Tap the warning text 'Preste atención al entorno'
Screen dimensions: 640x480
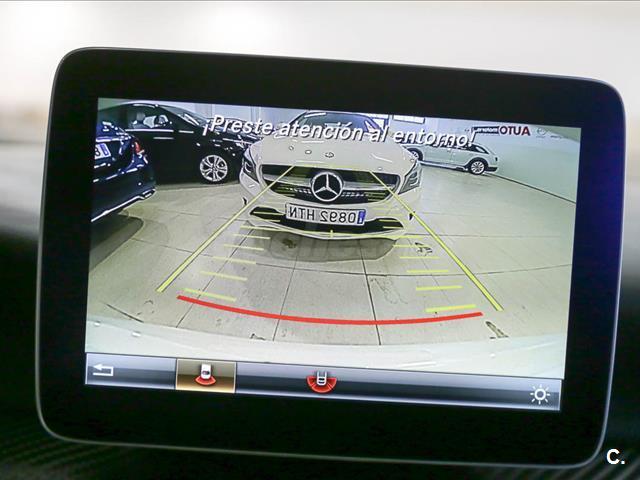[338, 131]
